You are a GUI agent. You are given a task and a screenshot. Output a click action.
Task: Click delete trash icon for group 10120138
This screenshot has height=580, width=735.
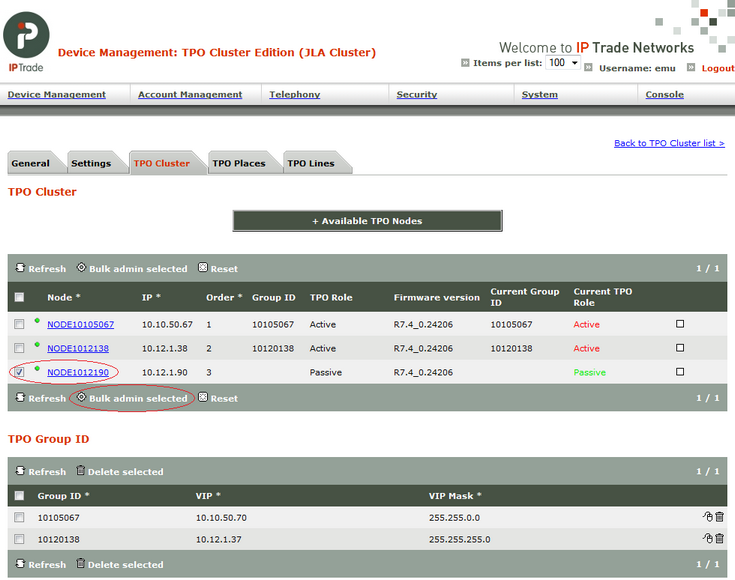click(x=720, y=538)
